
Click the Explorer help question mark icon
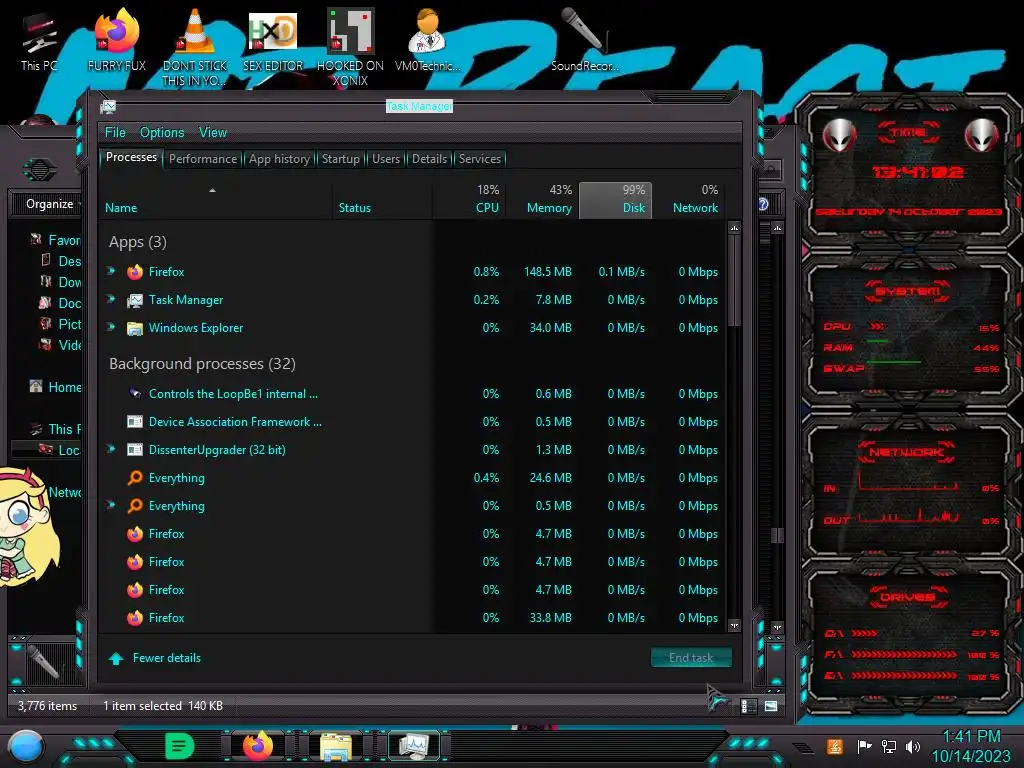[763, 204]
